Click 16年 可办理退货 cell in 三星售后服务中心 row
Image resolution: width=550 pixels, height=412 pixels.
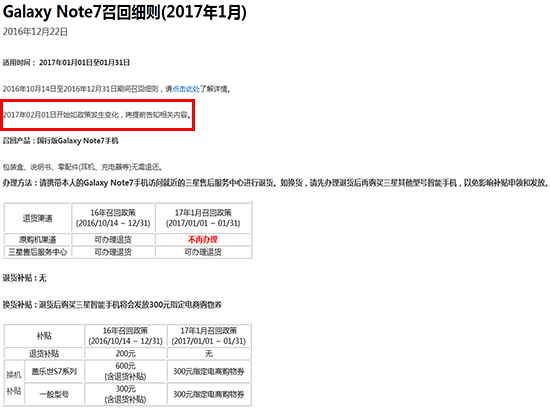(x=113, y=252)
